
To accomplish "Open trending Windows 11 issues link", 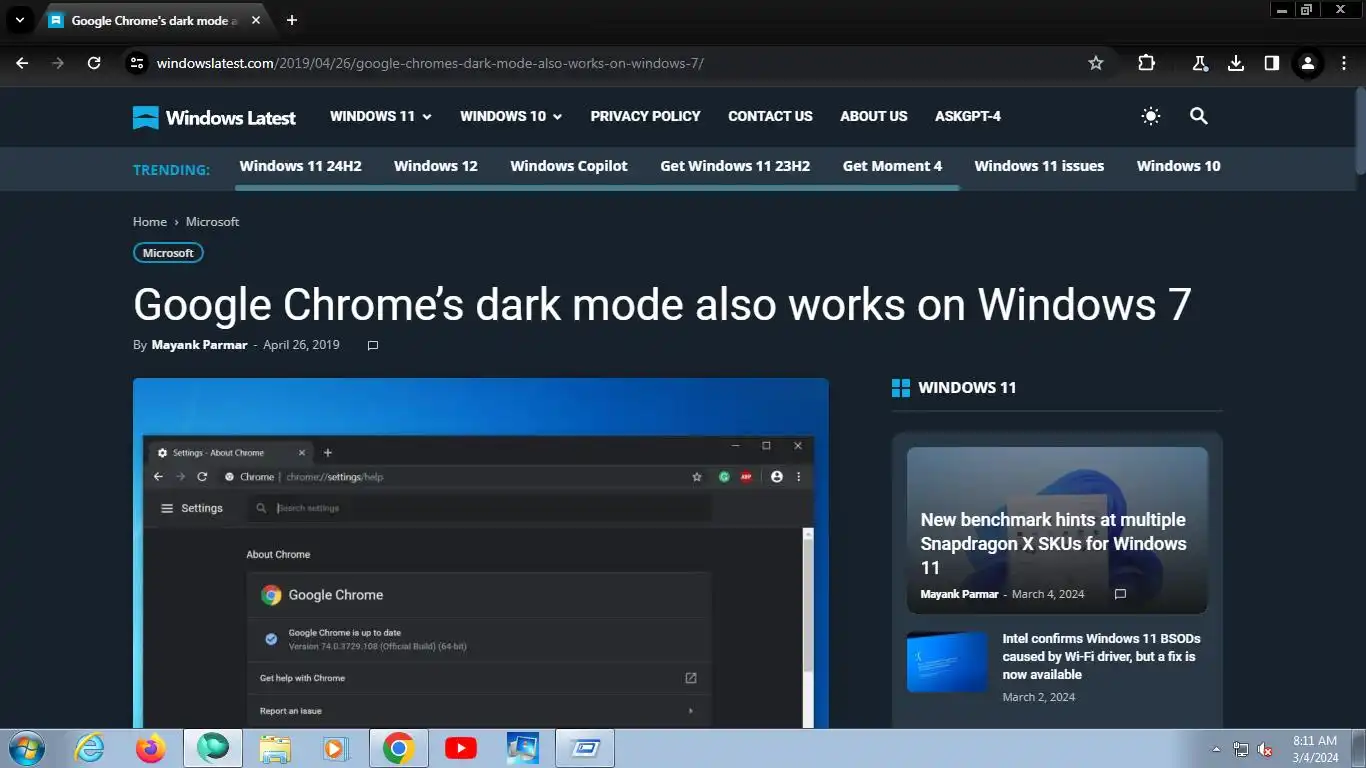I will click(1039, 166).
